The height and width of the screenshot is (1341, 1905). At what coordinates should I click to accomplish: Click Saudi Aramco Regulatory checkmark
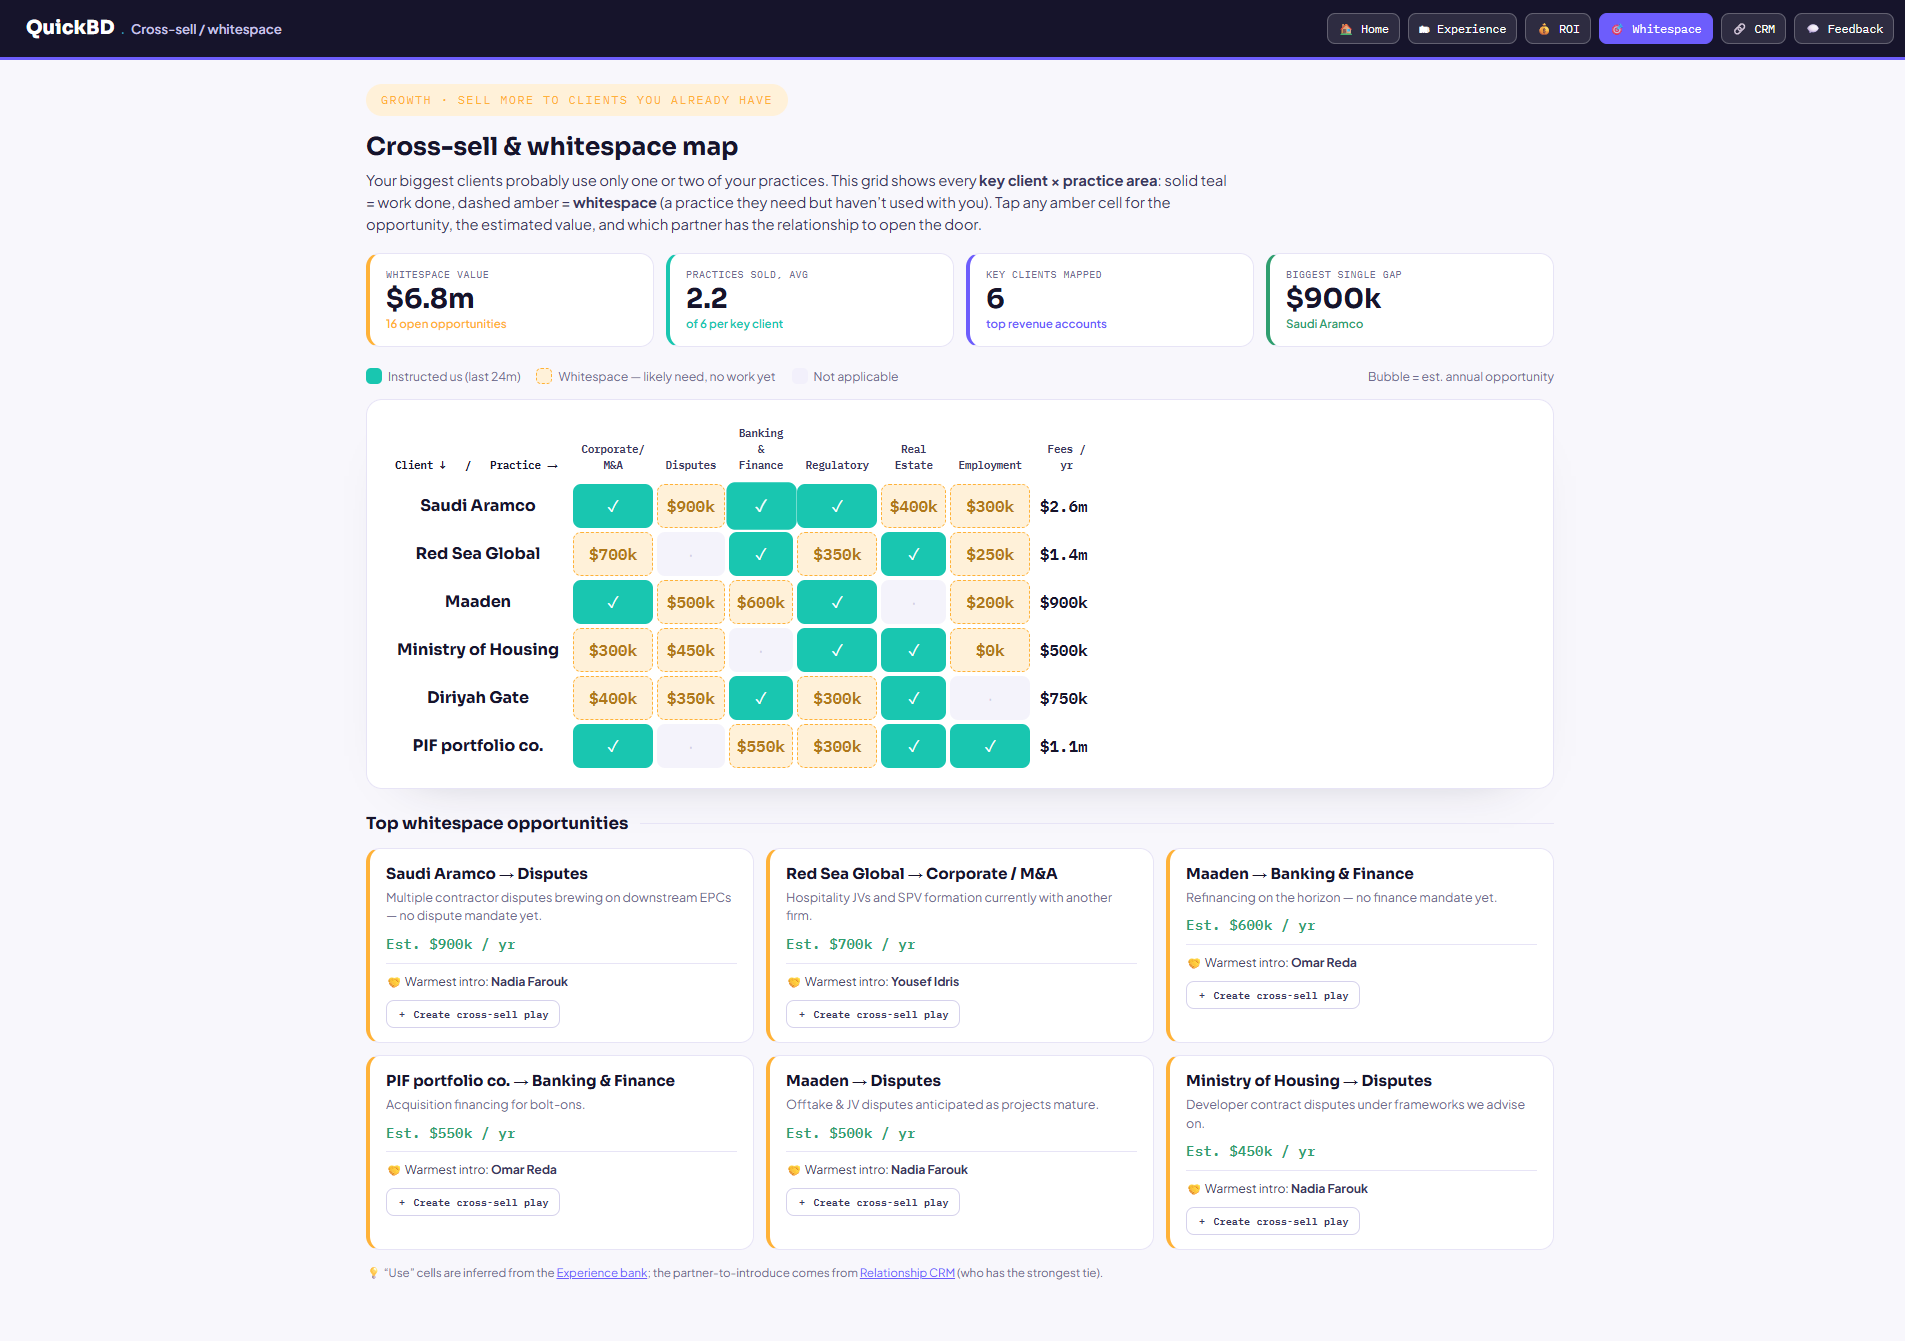[837, 506]
